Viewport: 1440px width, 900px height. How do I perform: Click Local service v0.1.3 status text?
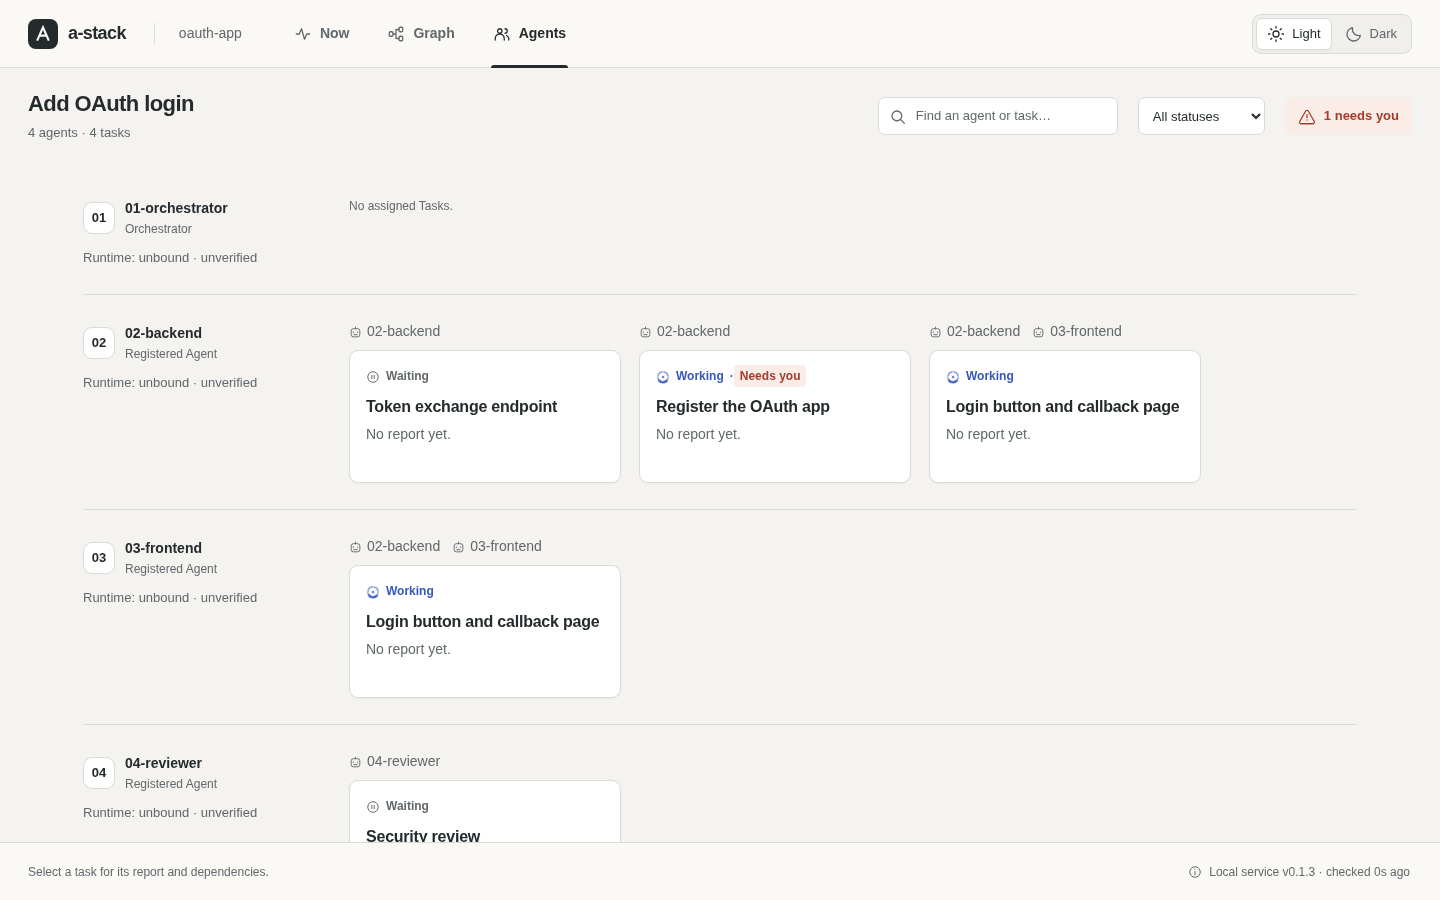point(1309,872)
